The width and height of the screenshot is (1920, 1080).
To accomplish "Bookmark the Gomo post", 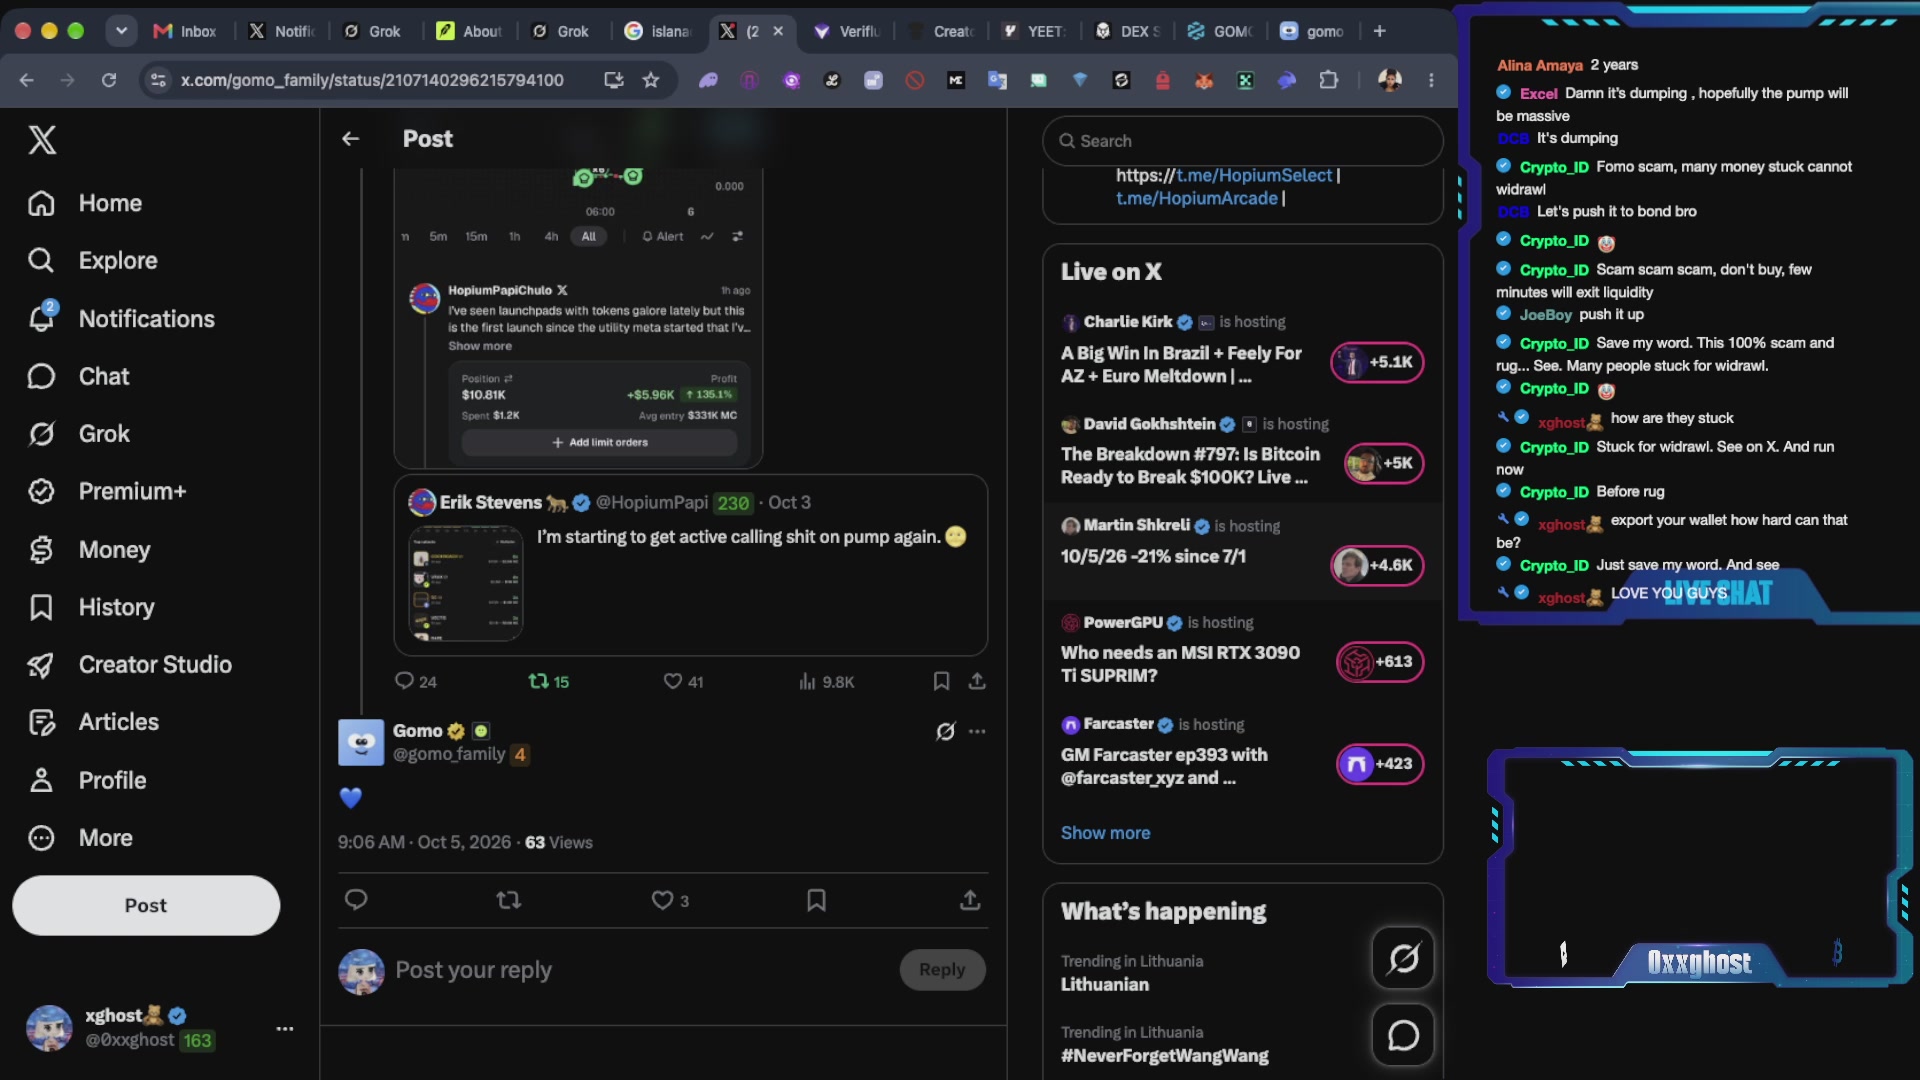I will tap(816, 900).
